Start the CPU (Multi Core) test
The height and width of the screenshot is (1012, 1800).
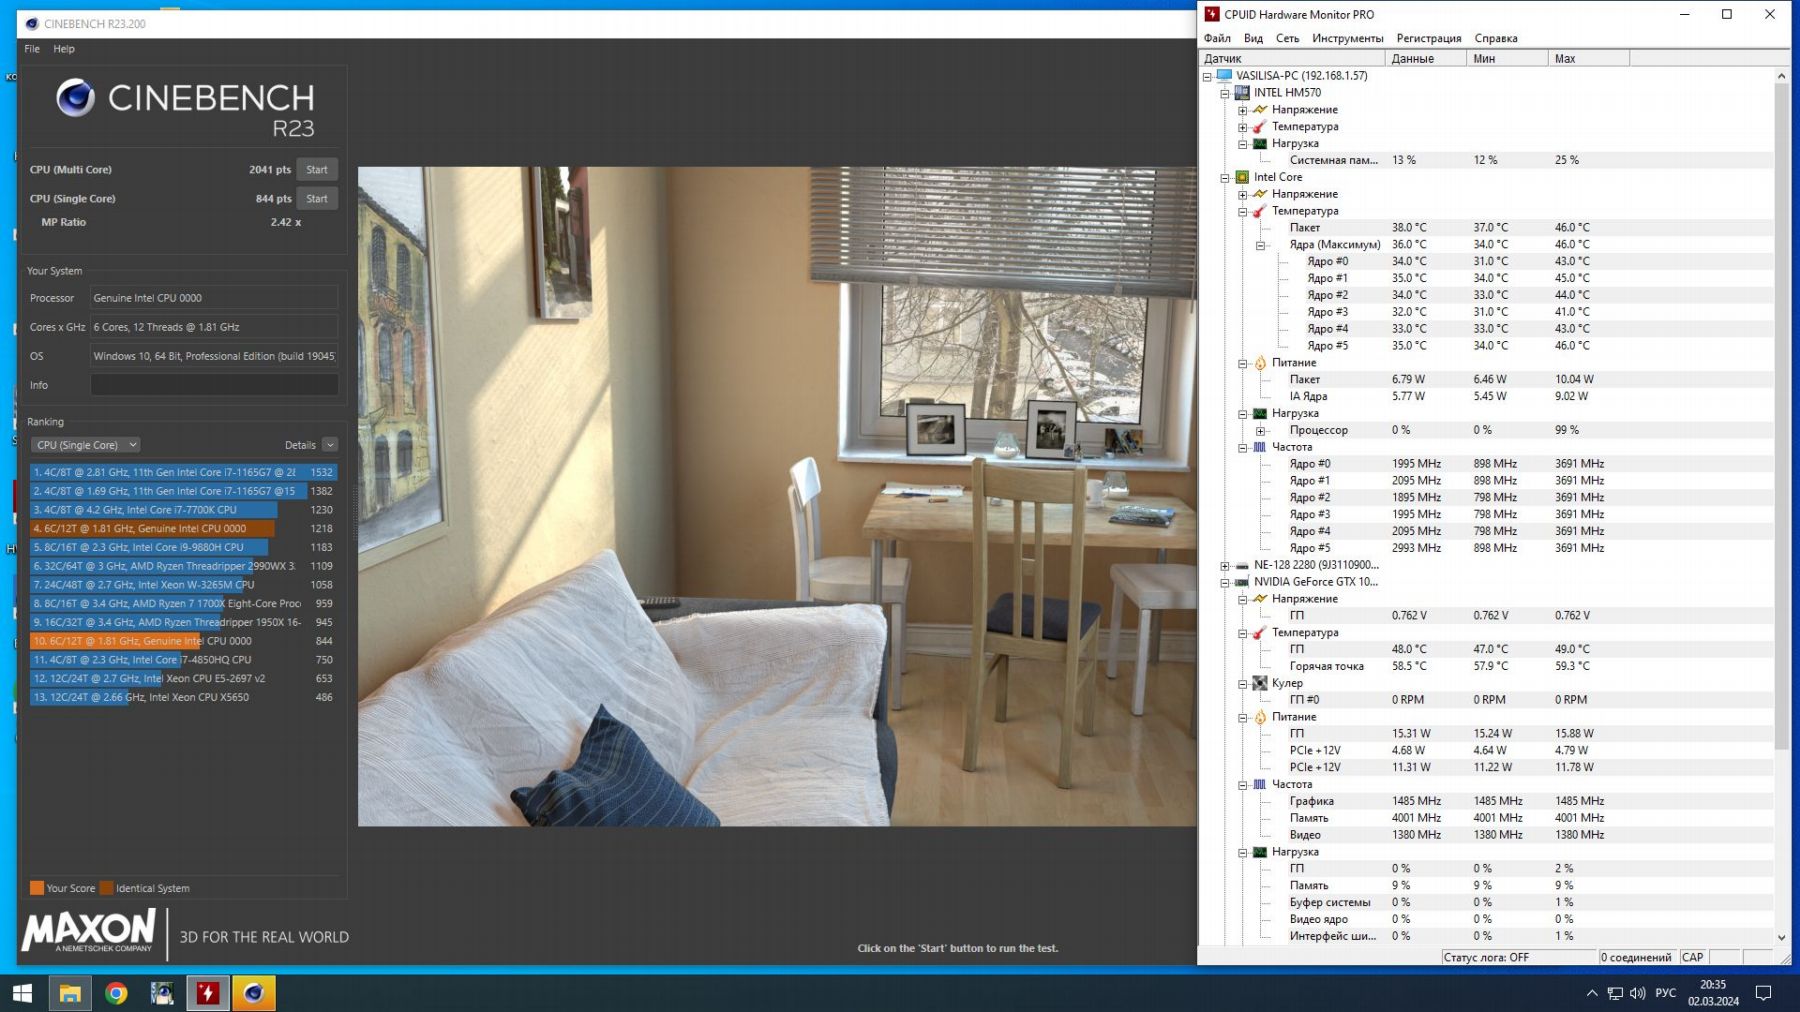317,170
